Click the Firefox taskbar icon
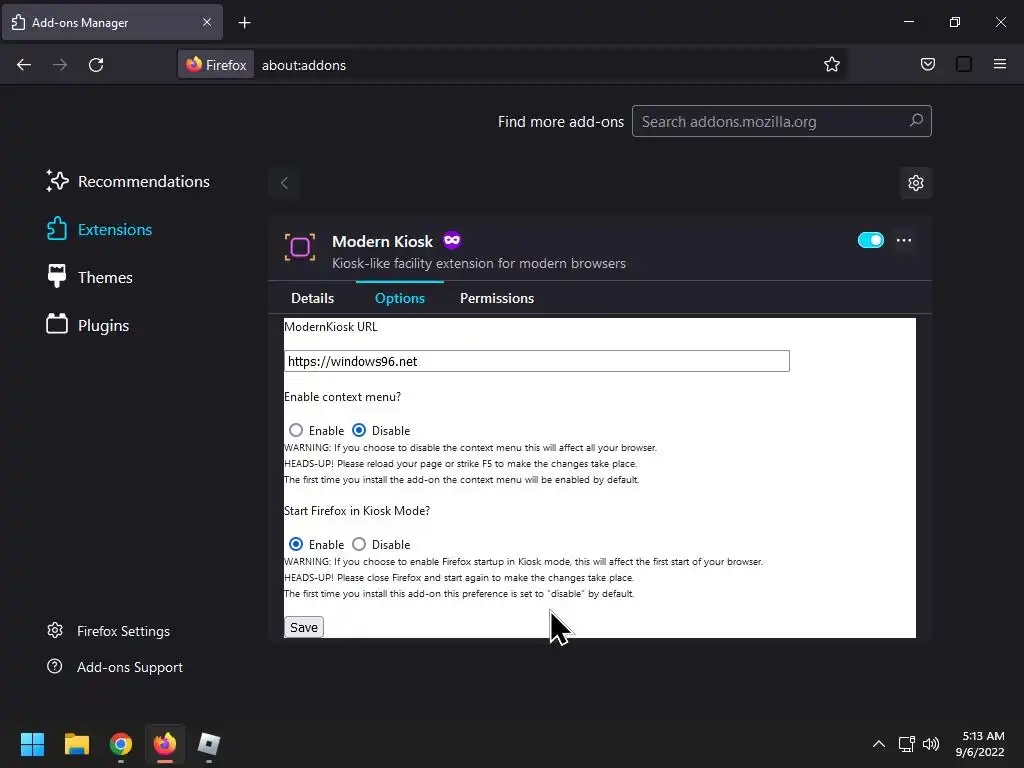 pos(165,744)
